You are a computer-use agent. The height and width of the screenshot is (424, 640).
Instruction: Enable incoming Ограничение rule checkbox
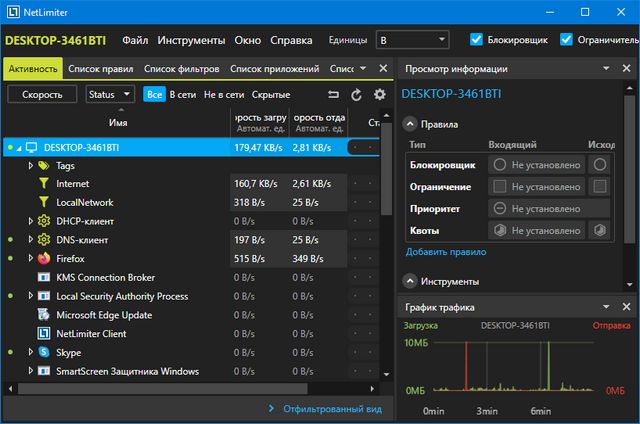pos(499,186)
